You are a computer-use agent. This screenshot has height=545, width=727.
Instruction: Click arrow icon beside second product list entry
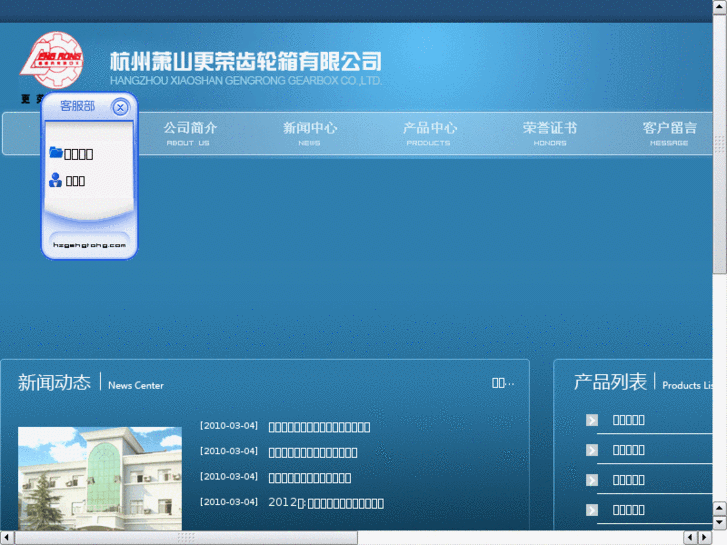(x=592, y=450)
